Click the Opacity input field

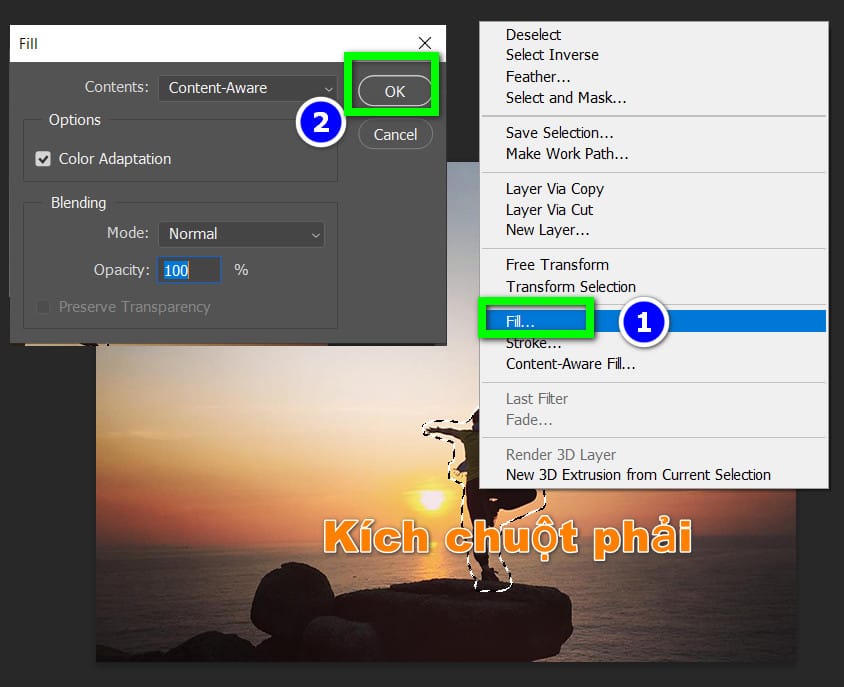coord(190,270)
